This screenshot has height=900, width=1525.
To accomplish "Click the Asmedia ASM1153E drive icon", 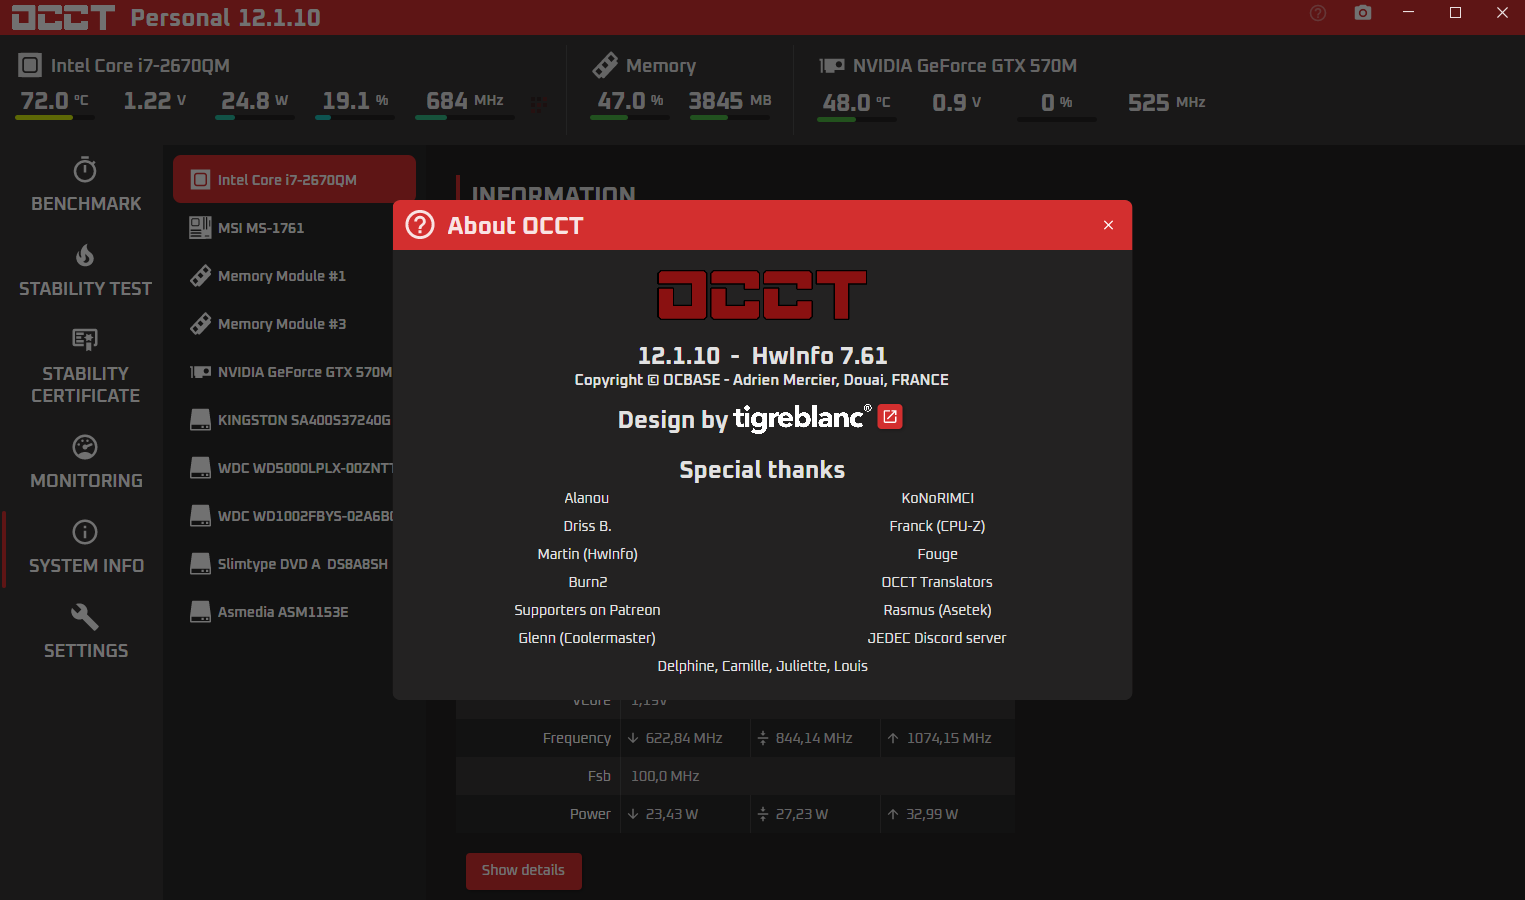I will [200, 612].
